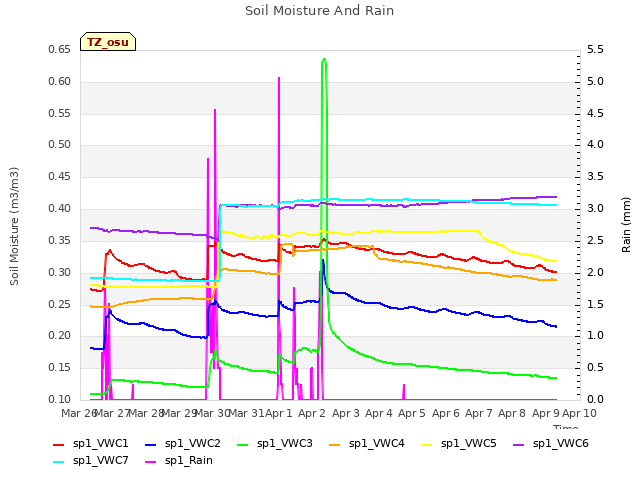Image resolution: width=640 pixels, height=480 pixels.
Task: Click the Mar 31 tick on the time axis
Action: (246, 413)
